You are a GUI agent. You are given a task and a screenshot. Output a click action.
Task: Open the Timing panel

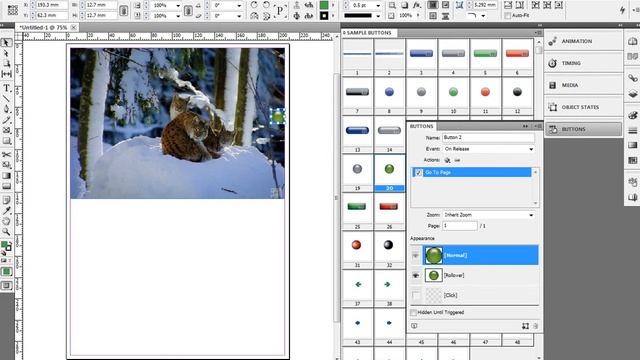(584, 63)
